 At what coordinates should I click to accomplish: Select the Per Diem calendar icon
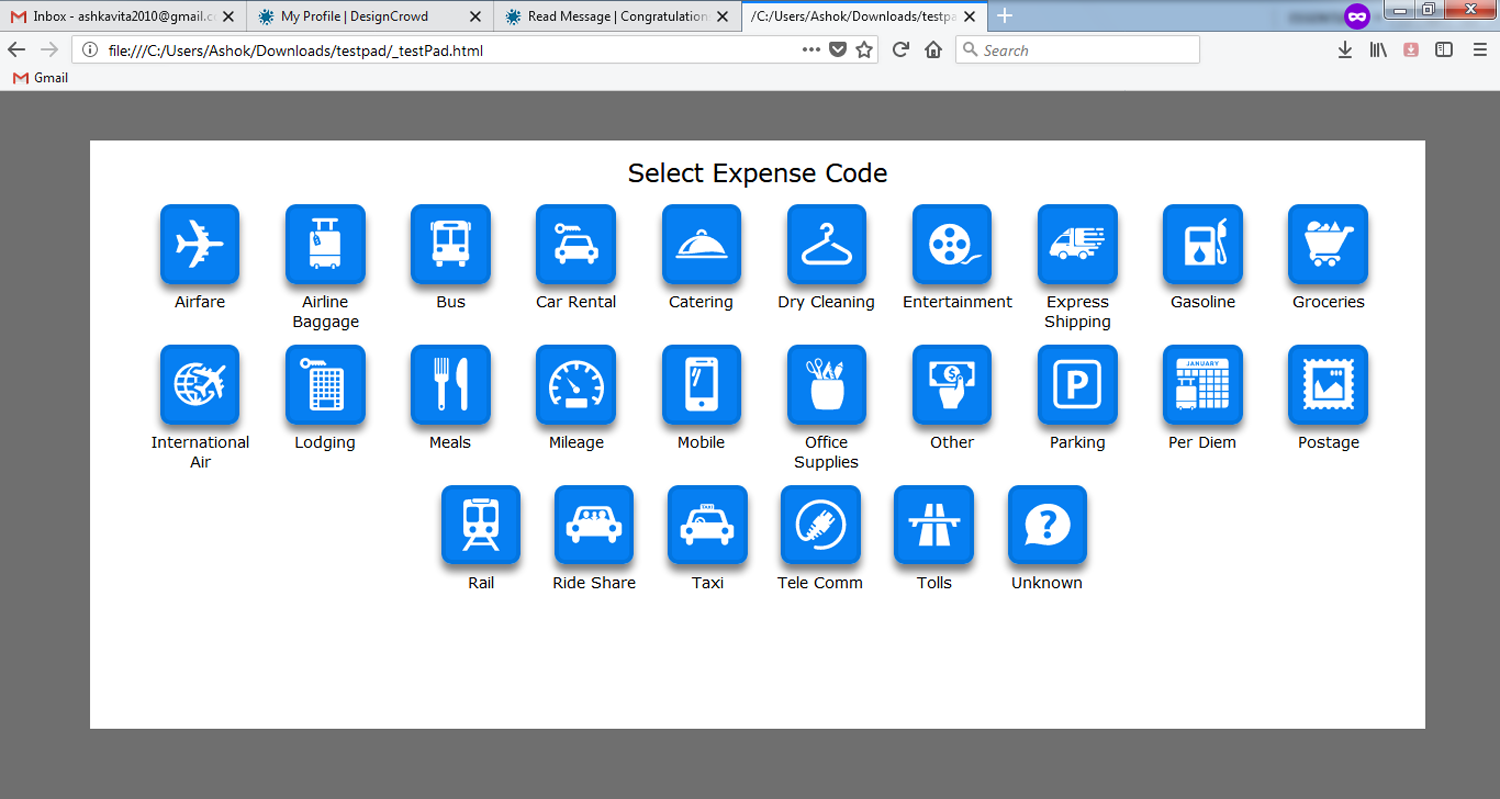1202,385
